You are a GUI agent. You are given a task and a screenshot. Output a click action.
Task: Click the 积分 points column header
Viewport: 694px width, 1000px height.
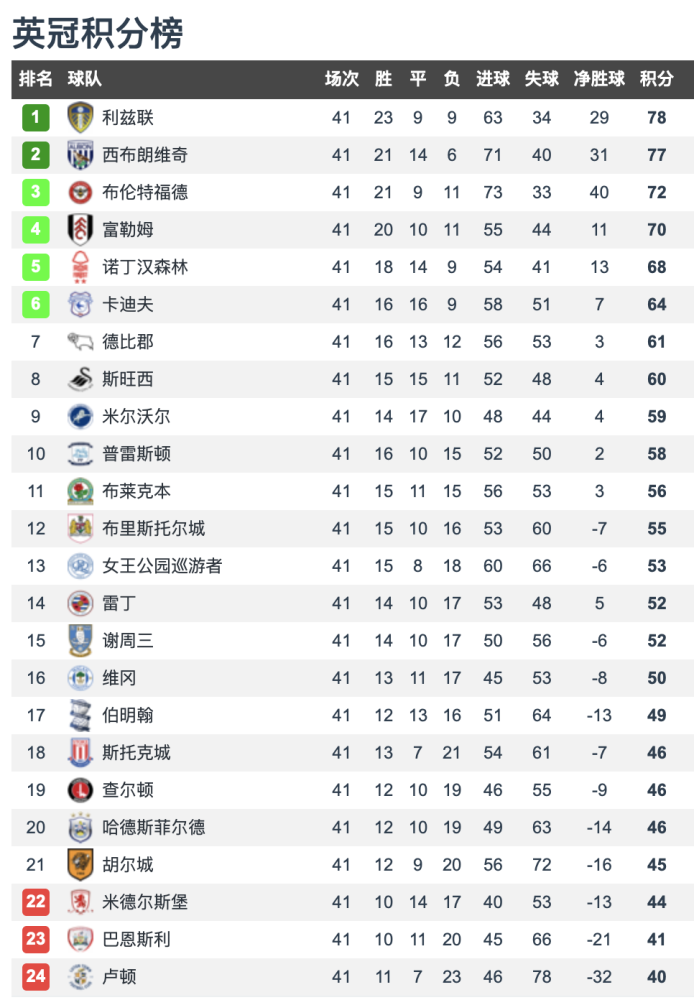tap(656, 79)
